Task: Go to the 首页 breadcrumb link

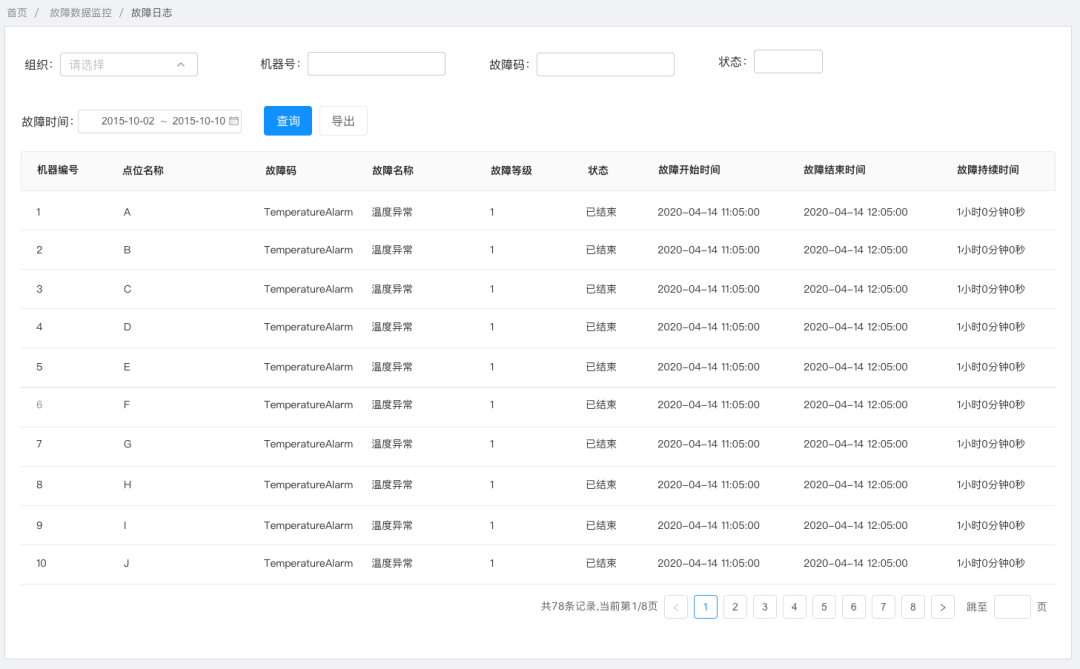Action: [x=18, y=12]
